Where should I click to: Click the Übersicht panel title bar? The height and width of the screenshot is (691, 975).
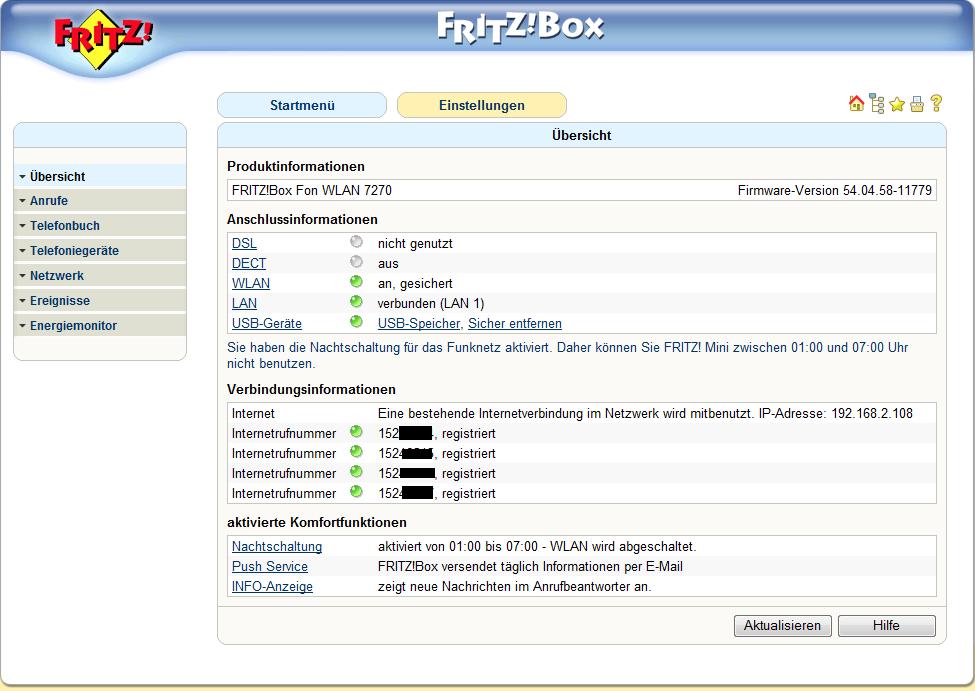tap(581, 136)
